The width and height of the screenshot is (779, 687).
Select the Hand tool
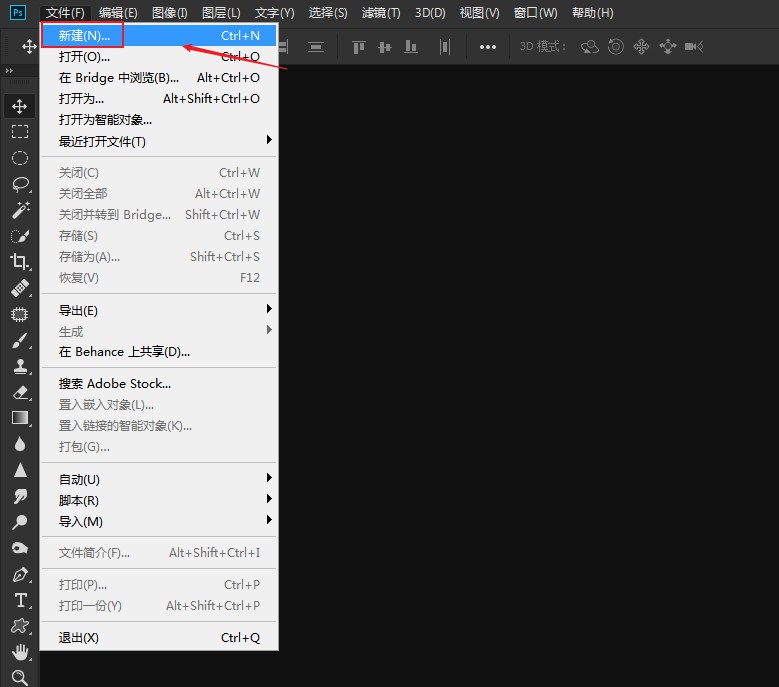click(20, 652)
